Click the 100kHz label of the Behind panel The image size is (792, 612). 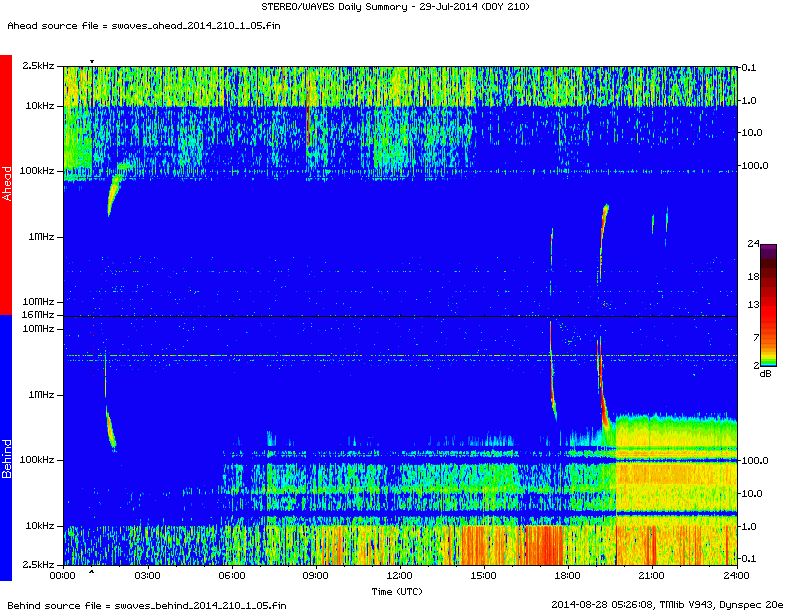(37, 460)
